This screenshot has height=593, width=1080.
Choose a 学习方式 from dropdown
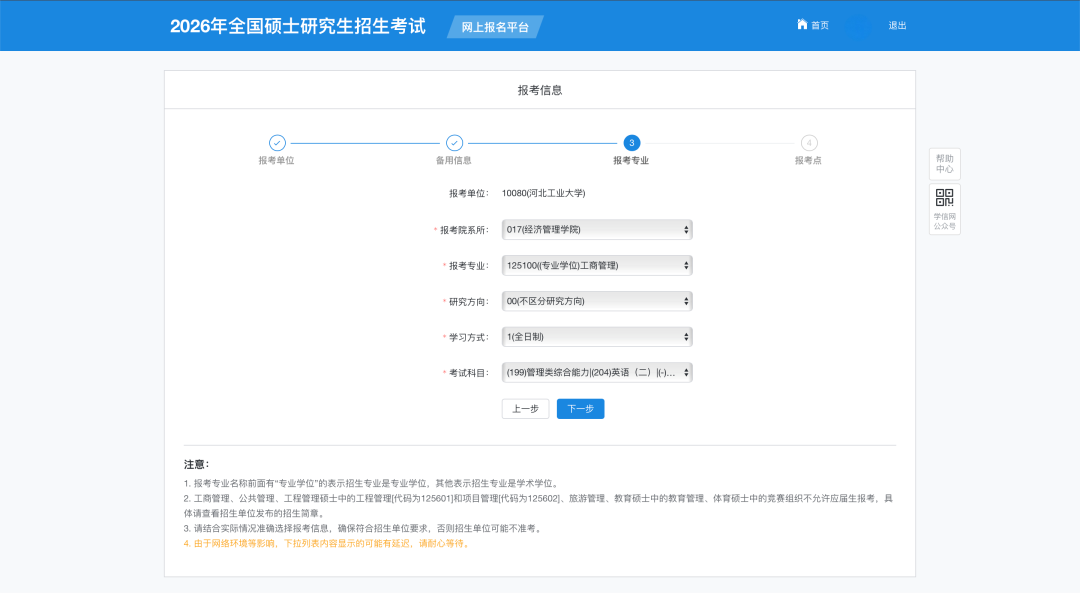(597, 337)
